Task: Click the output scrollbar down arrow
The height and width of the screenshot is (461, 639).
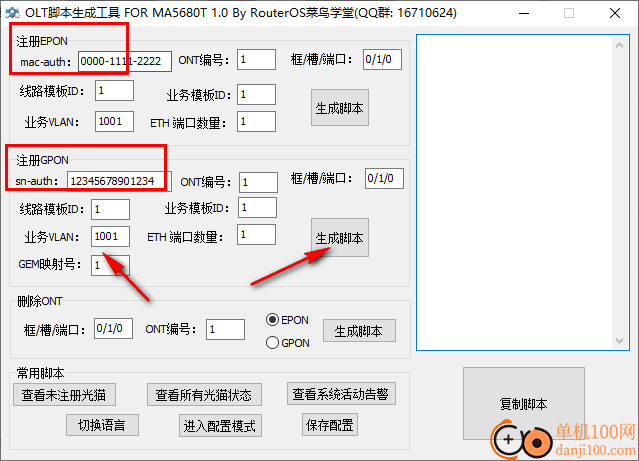Action: click(x=620, y=340)
